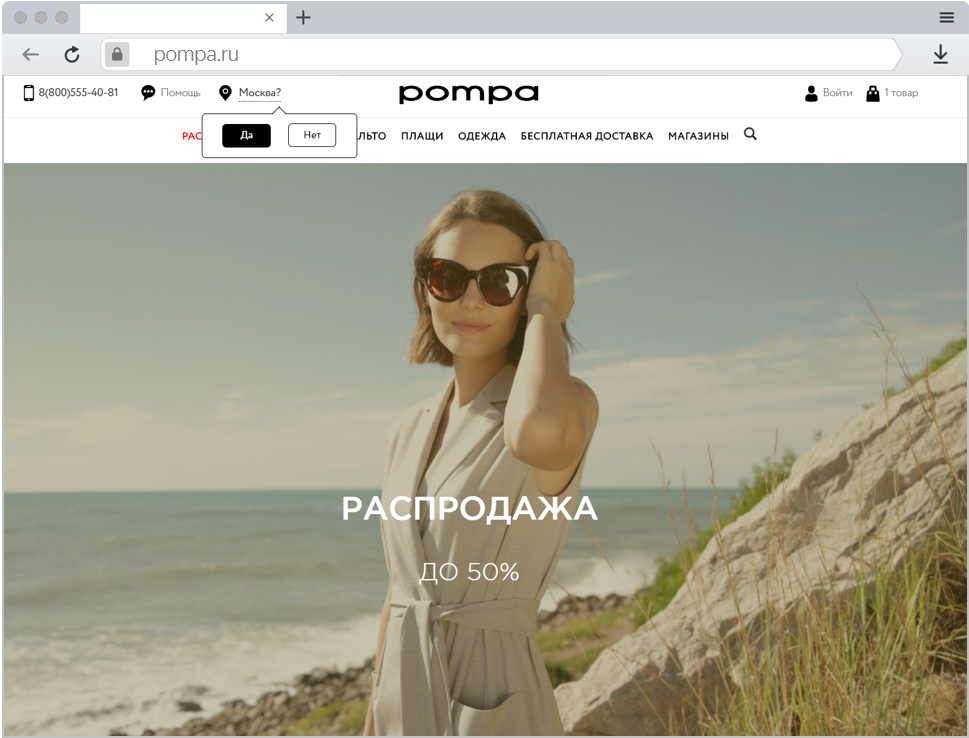Open the Москва? city selector
This screenshot has height=738, width=969.
[x=260, y=93]
